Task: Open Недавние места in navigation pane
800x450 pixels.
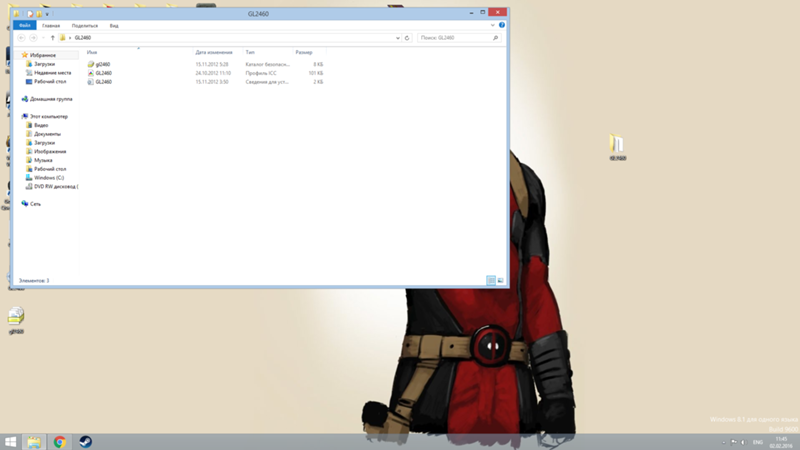Action: 53,73
